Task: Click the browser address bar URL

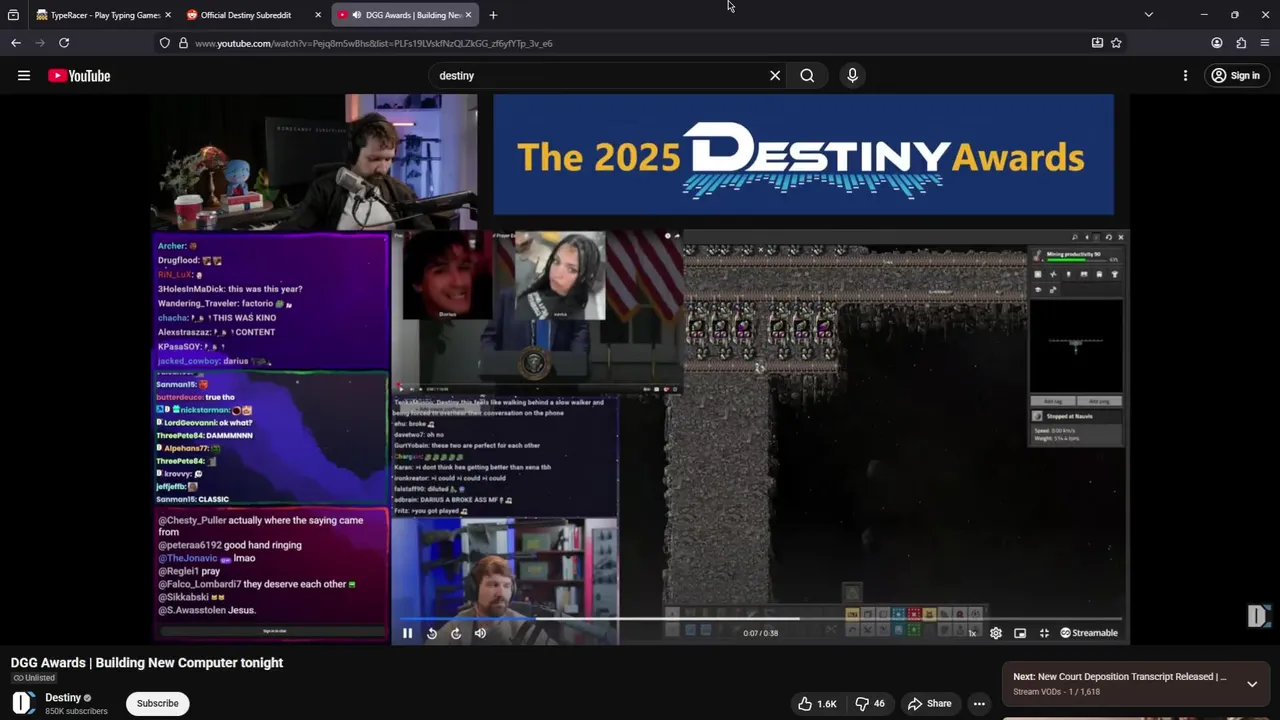Action: click(373, 43)
